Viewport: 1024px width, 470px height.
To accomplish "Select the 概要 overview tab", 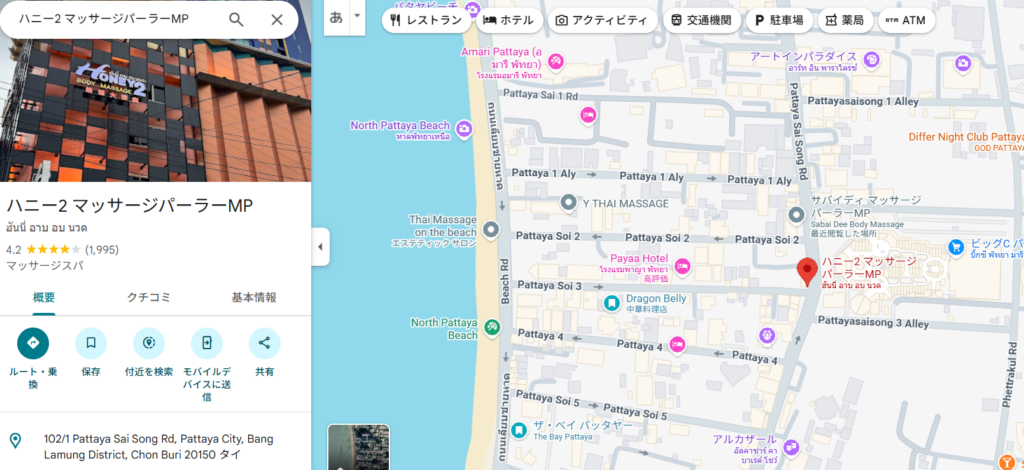I will [x=44, y=297].
